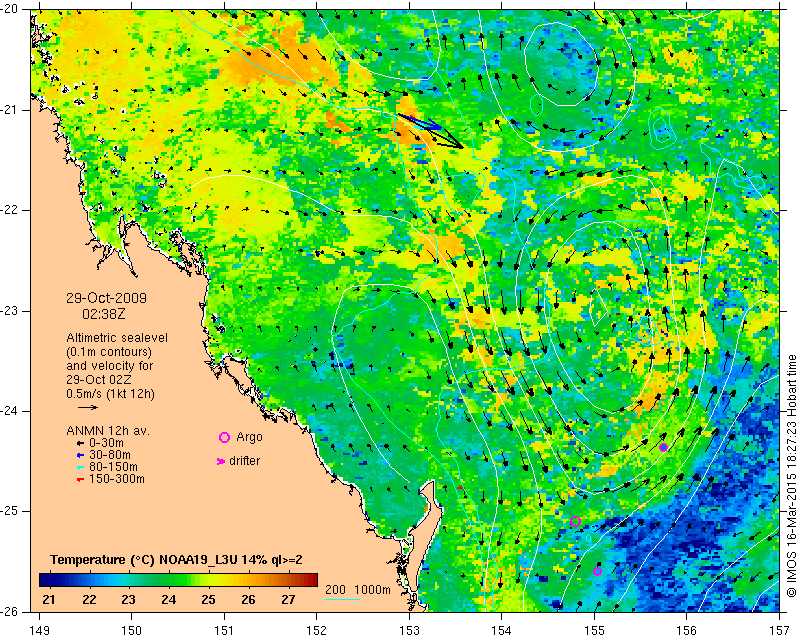The width and height of the screenshot is (800, 640).
Task: Click the 157 longitude axis label
Action: coord(780,630)
